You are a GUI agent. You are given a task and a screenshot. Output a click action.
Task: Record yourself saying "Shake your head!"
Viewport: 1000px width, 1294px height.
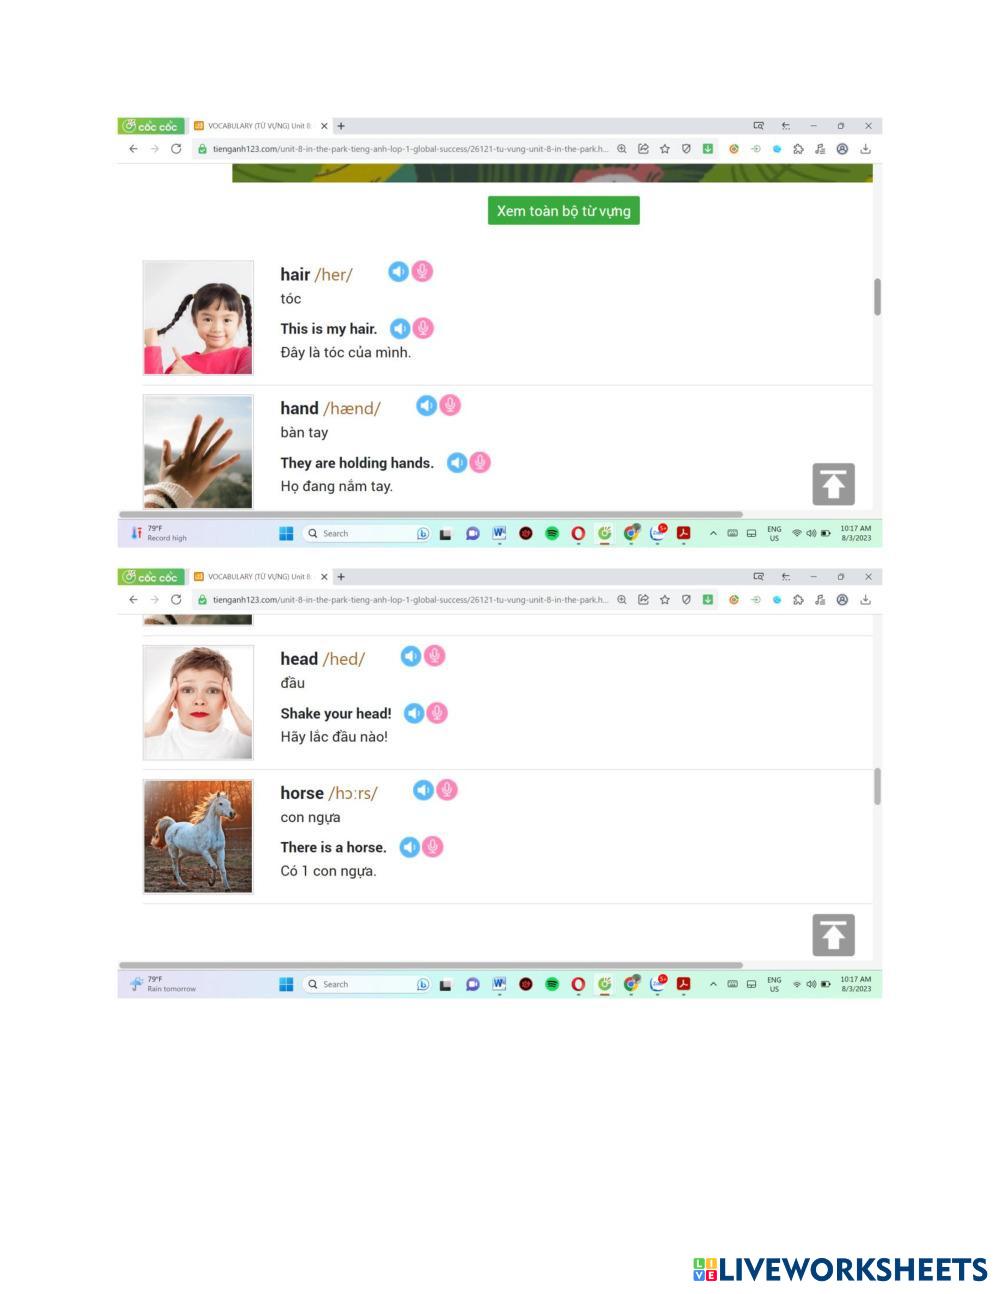click(x=437, y=713)
